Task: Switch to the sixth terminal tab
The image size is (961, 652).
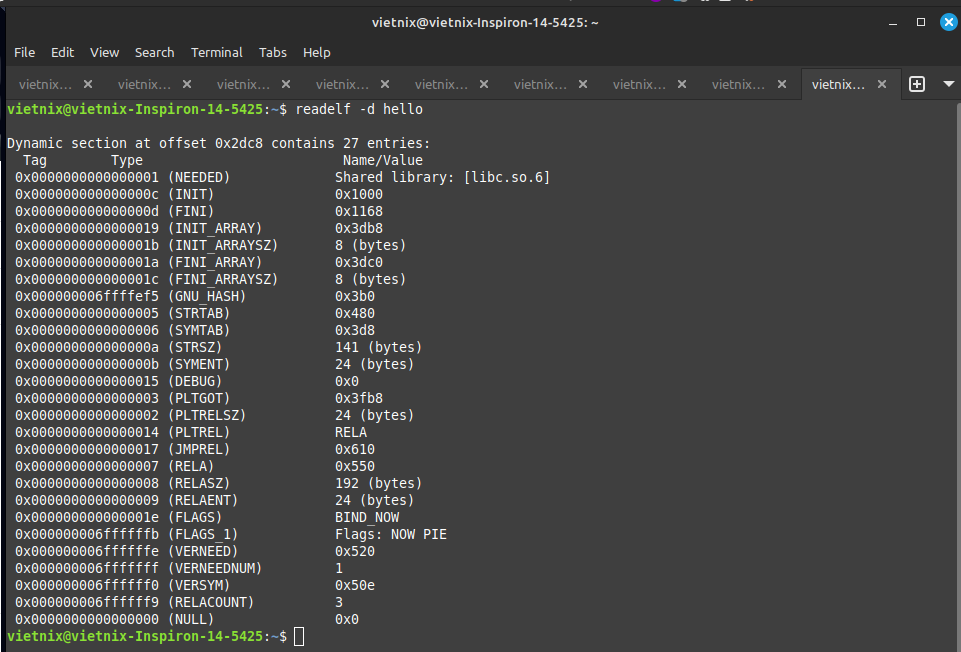Action: click(540, 85)
